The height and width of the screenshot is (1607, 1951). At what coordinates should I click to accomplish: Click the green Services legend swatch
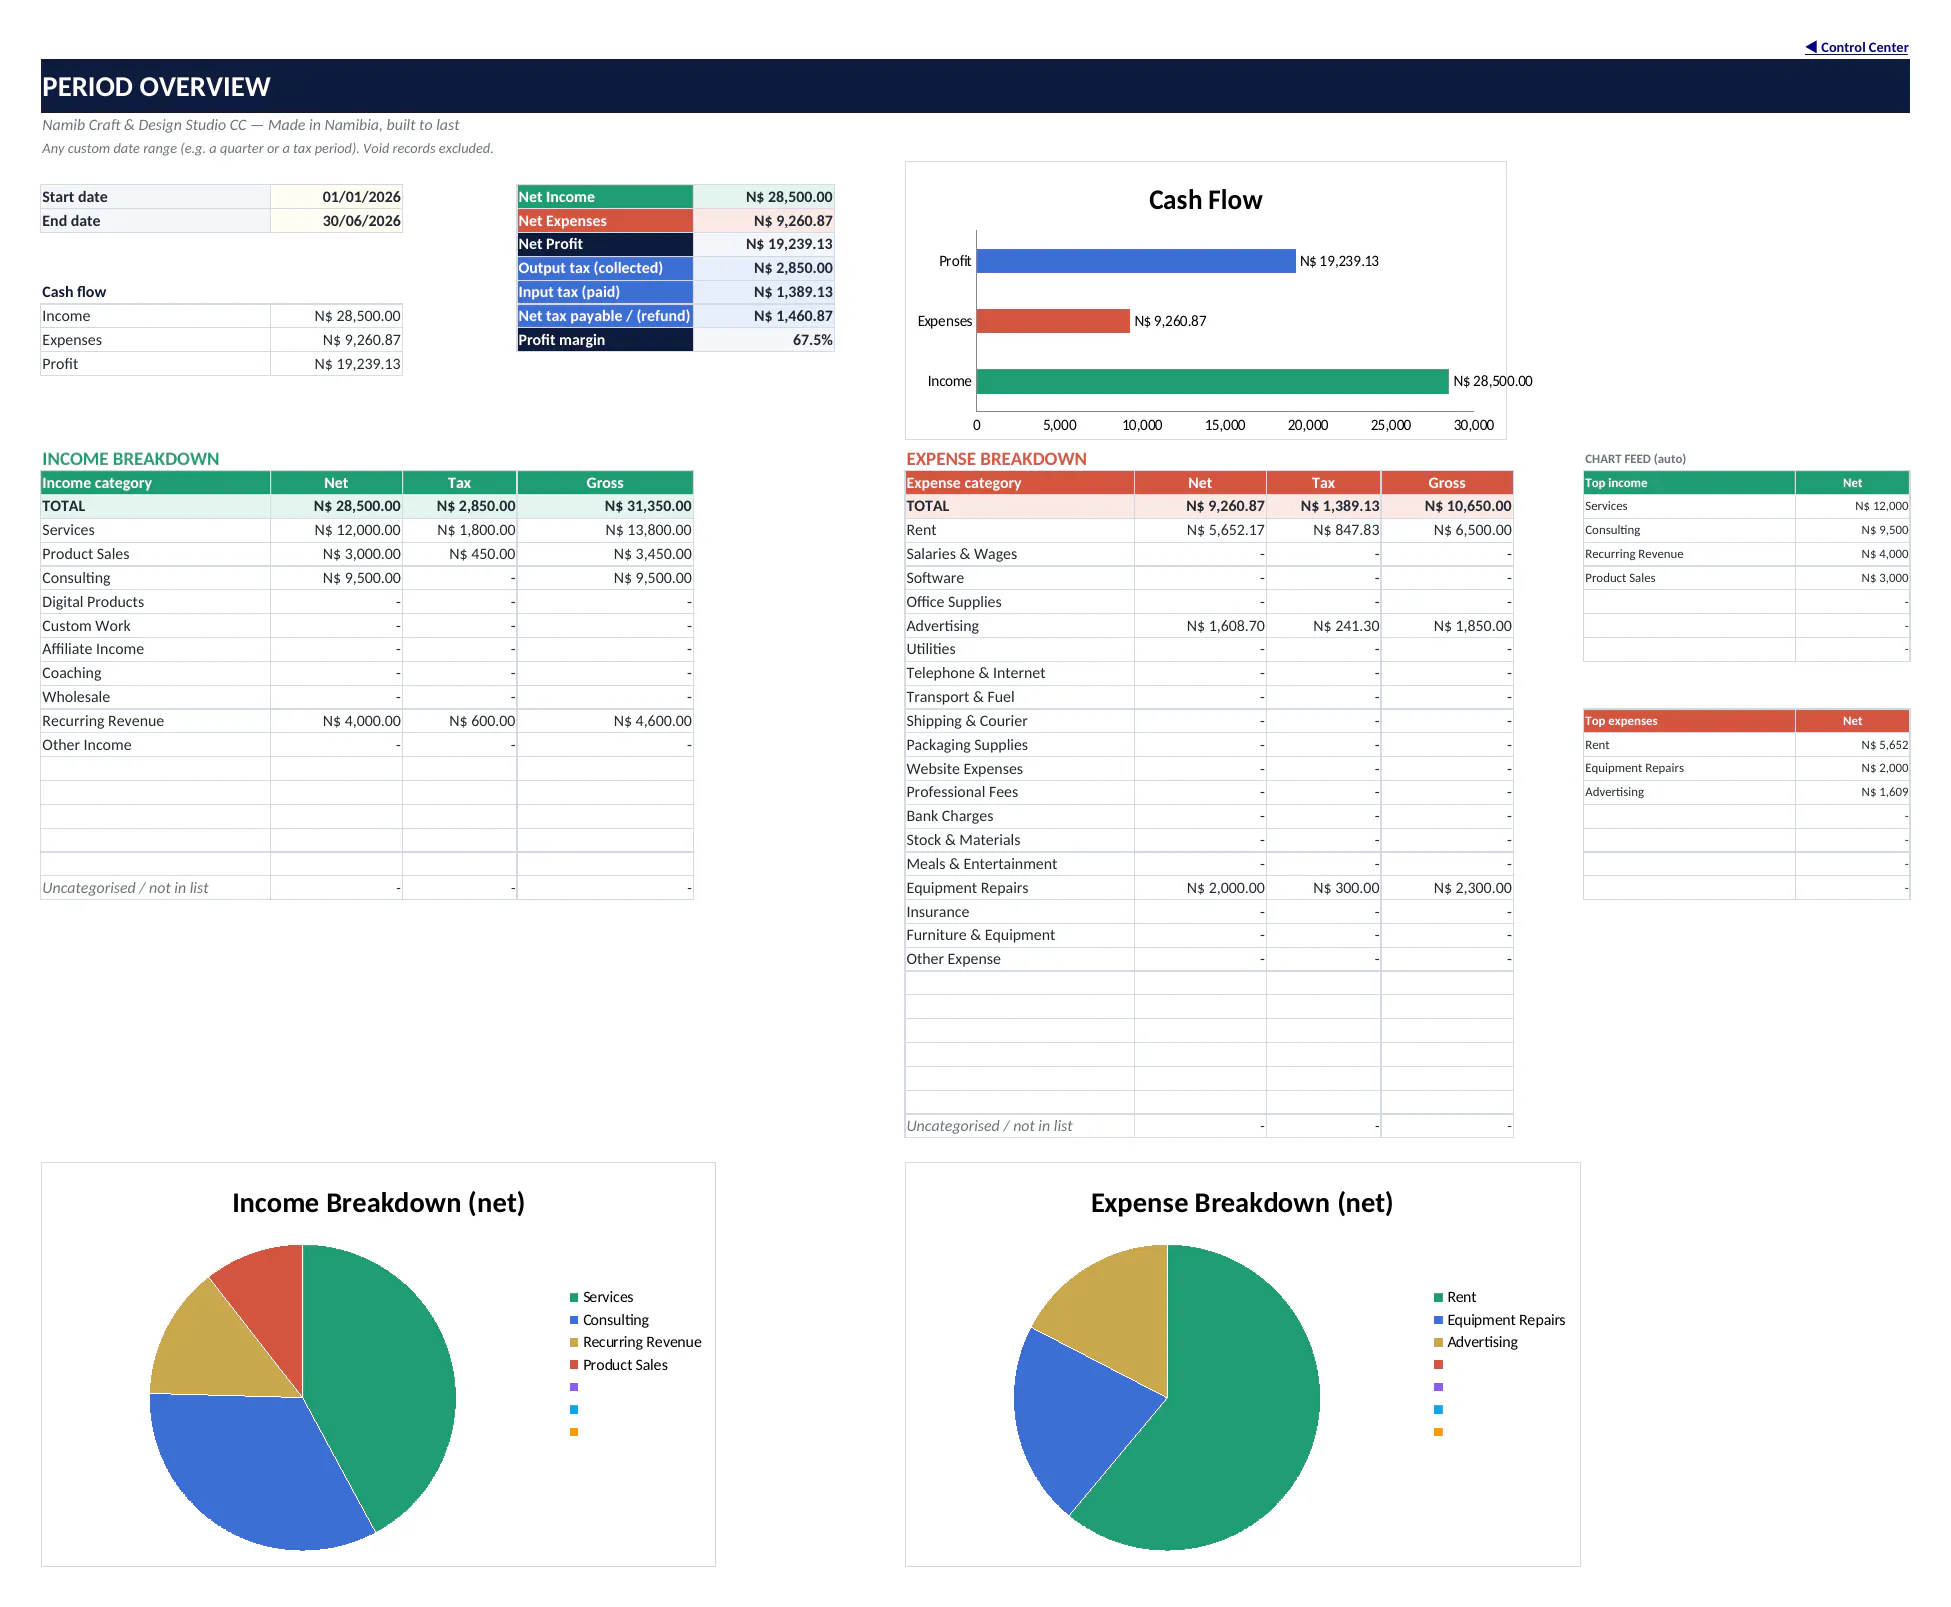click(x=574, y=1297)
